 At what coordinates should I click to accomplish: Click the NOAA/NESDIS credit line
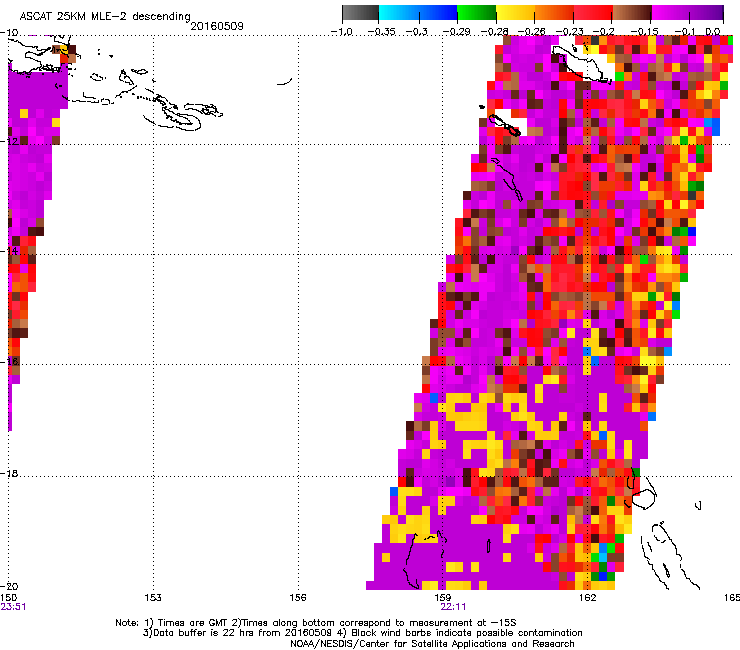(x=432, y=644)
